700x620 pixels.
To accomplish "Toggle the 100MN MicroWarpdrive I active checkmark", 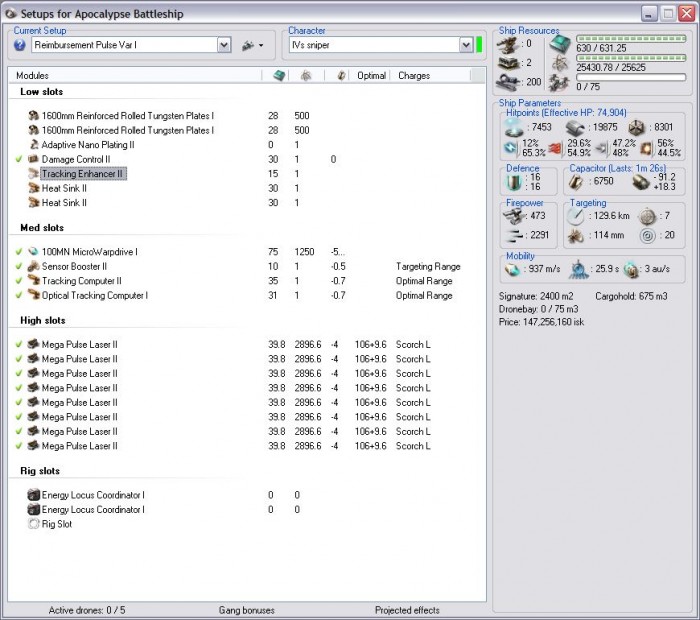I will 19,252.
